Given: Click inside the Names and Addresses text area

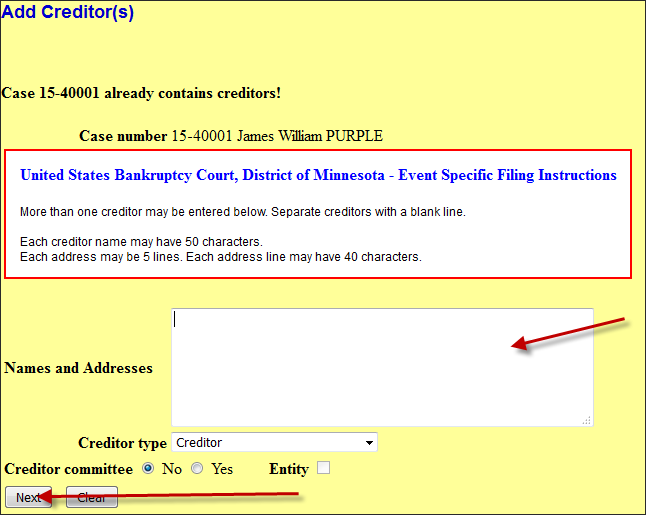Looking at the screenshot, I should [x=382, y=367].
